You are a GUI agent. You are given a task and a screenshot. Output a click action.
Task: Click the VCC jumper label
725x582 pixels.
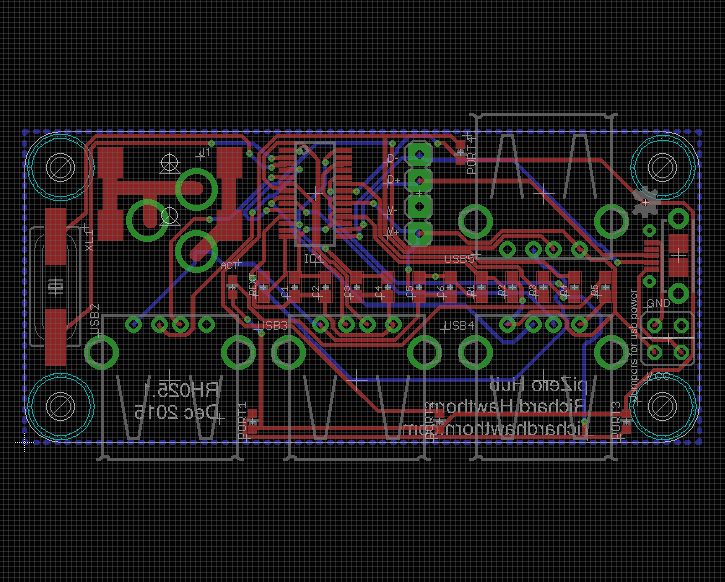(658, 377)
